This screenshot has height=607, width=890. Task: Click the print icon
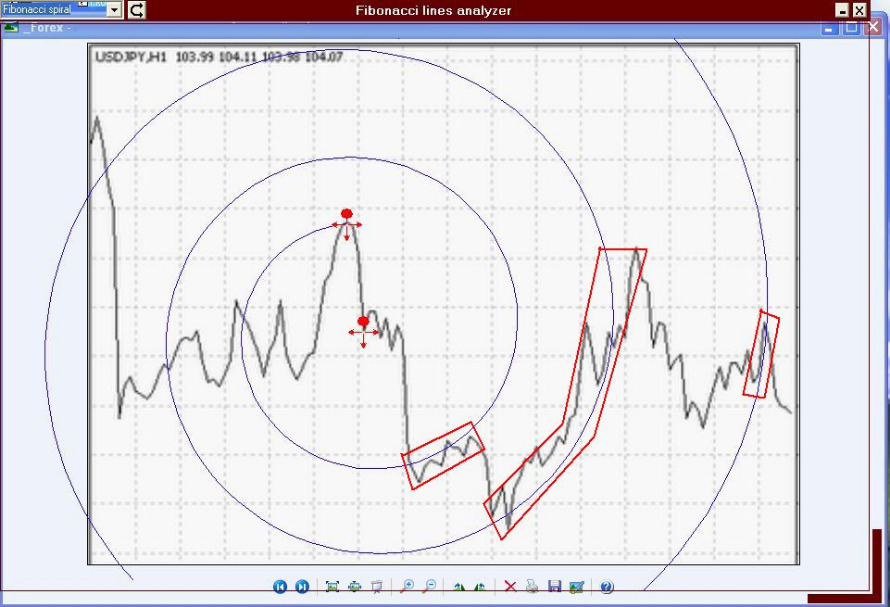(532, 587)
